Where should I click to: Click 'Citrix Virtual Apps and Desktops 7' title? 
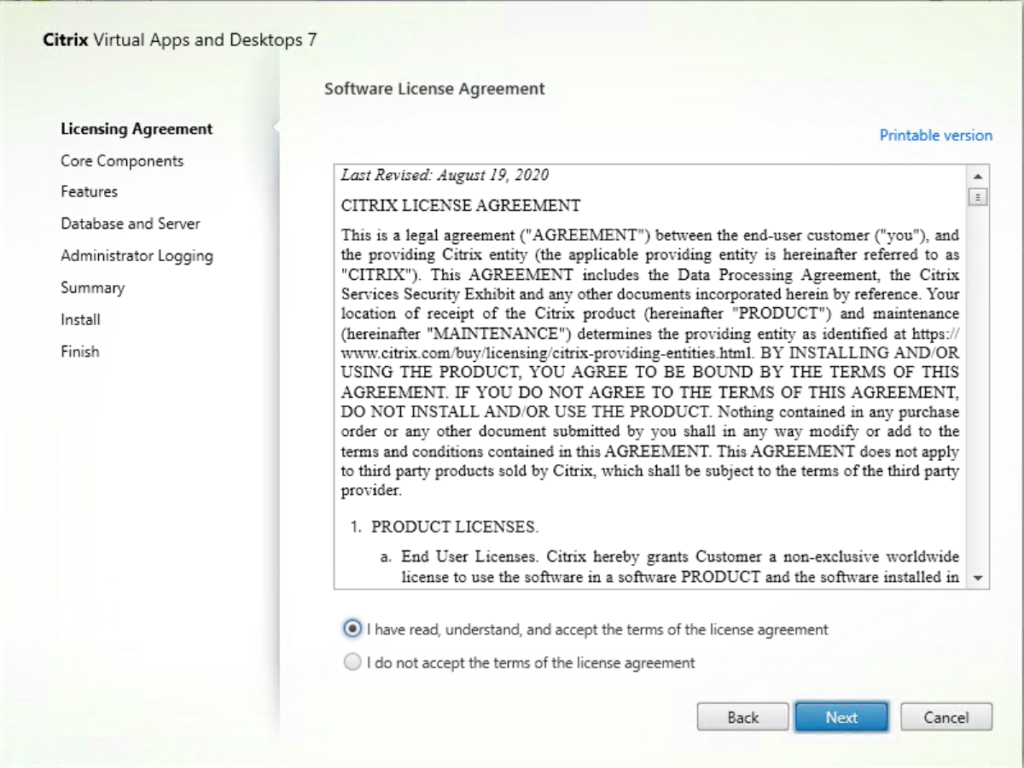coord(180,40)
